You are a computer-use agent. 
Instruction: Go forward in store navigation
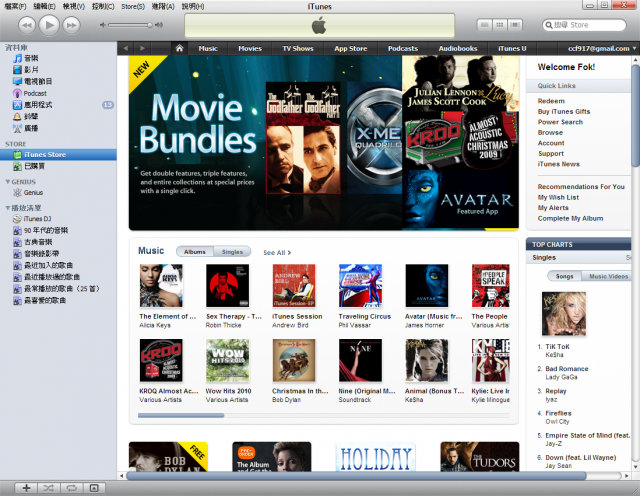coord(142,48)
